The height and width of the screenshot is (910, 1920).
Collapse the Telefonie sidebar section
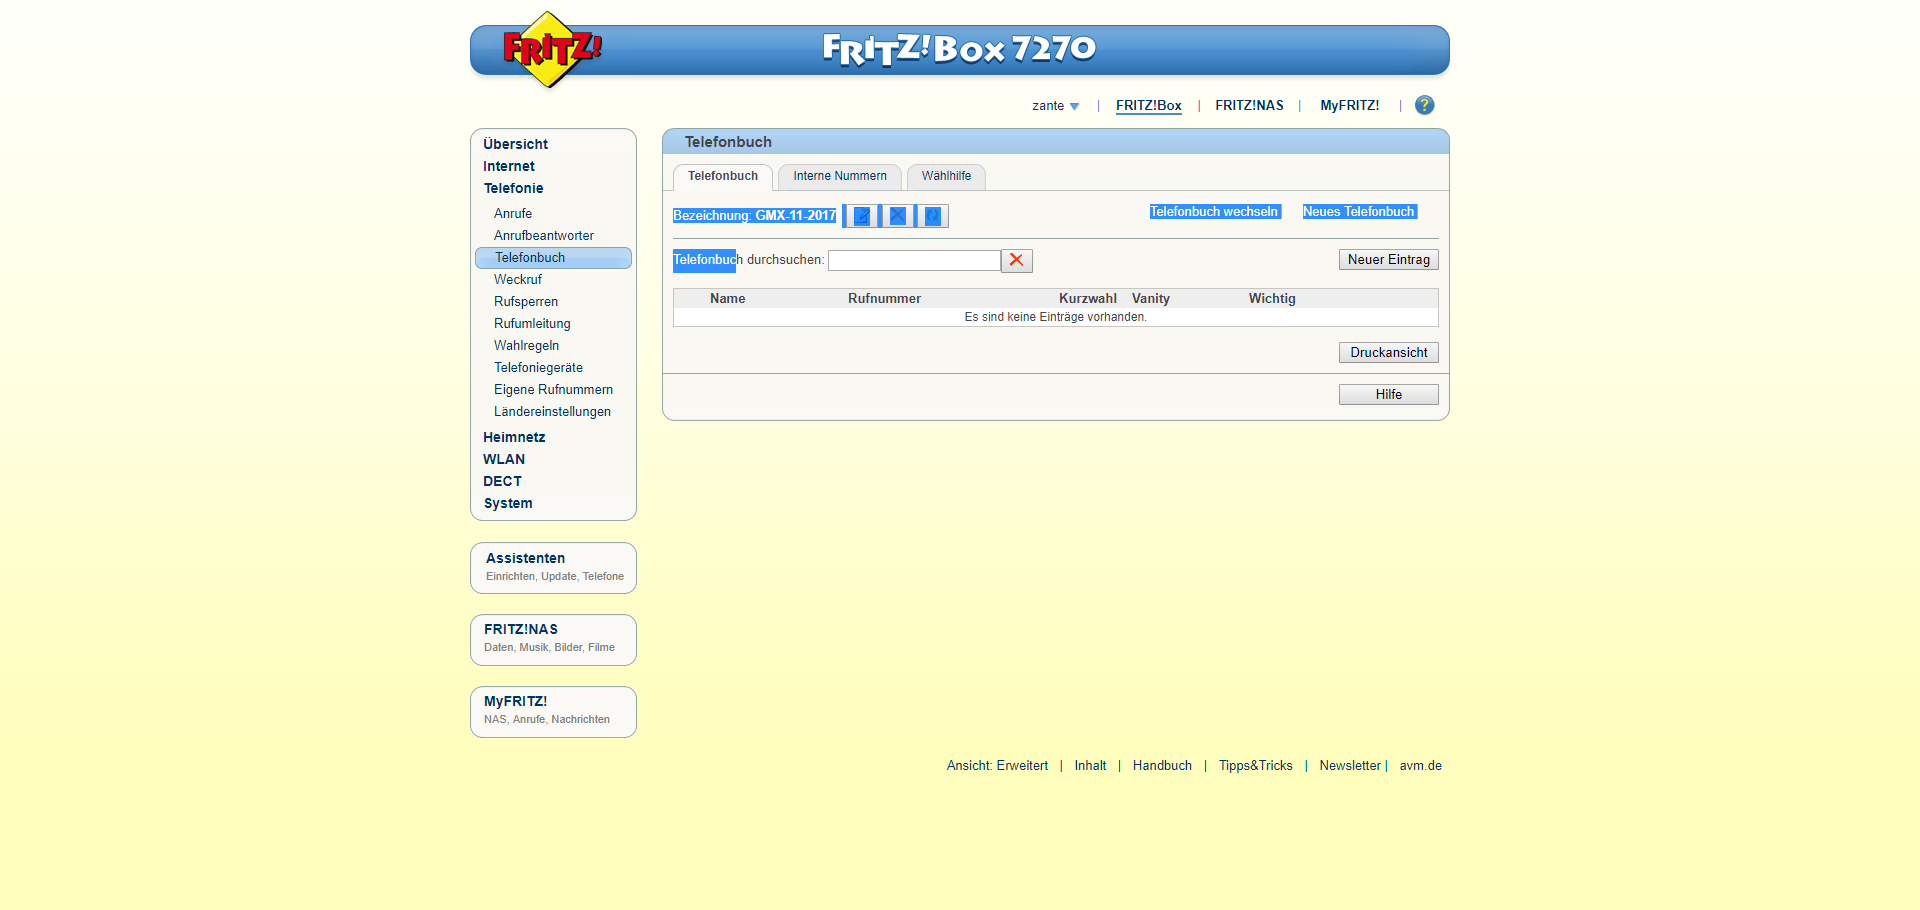(x=514, y=188)
